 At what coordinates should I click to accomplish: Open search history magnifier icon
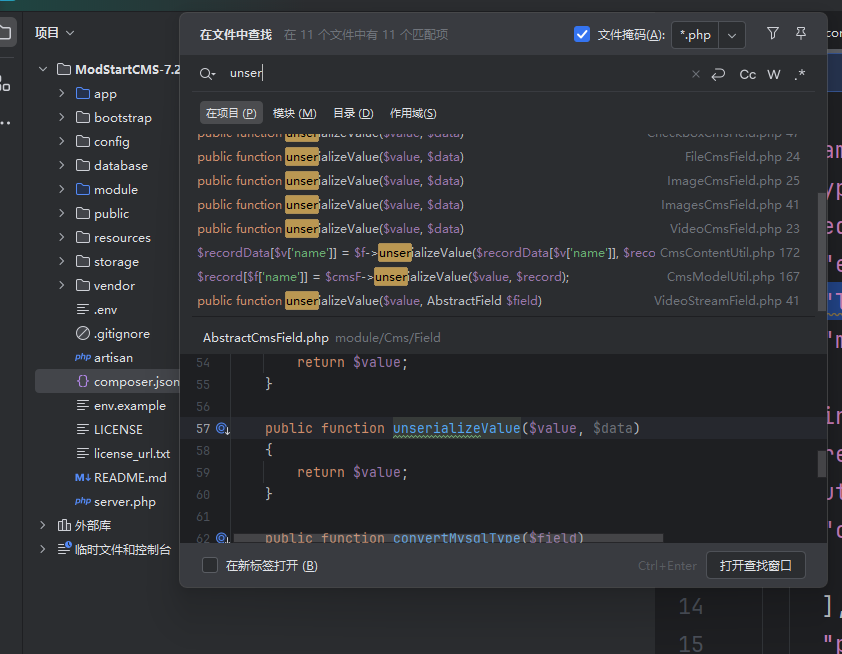click(207, 74)
